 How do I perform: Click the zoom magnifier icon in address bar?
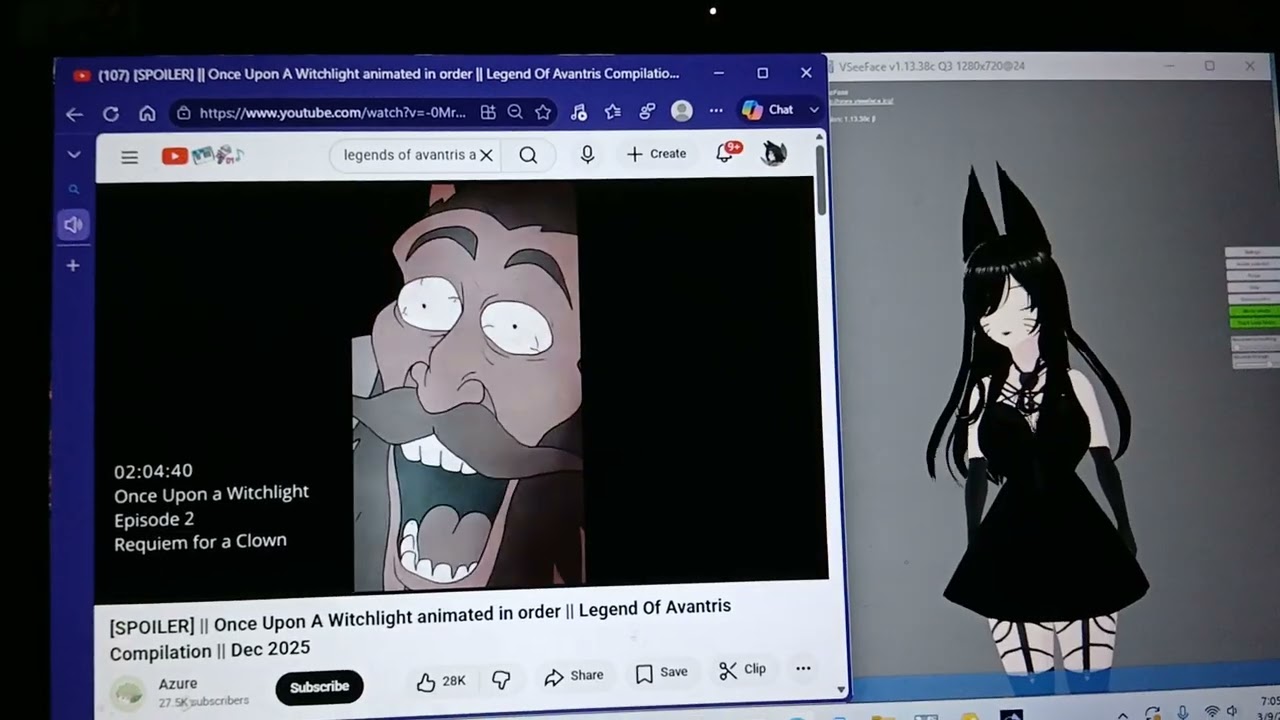[x=515, y=112]
